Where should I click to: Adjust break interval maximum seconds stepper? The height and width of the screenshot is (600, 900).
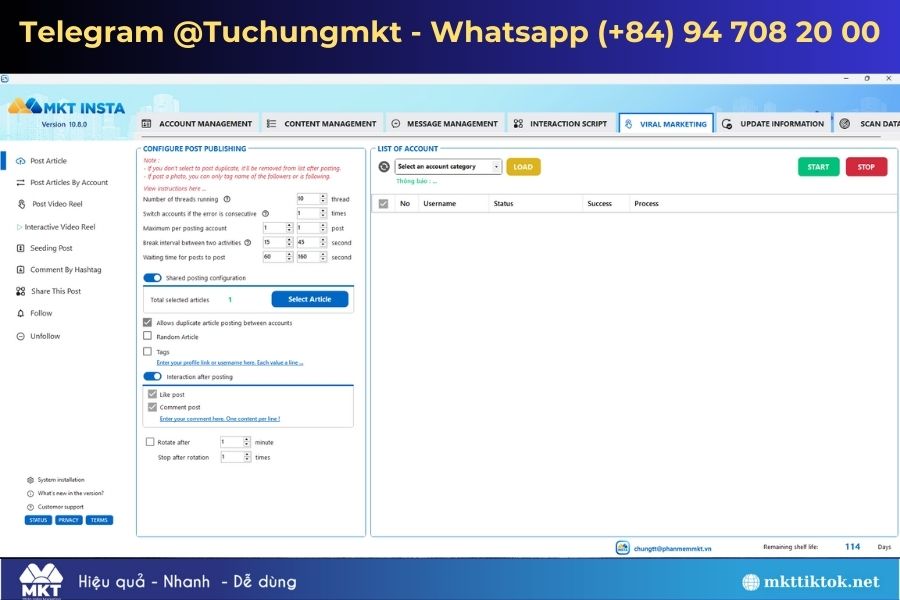(x=312, y=242)
